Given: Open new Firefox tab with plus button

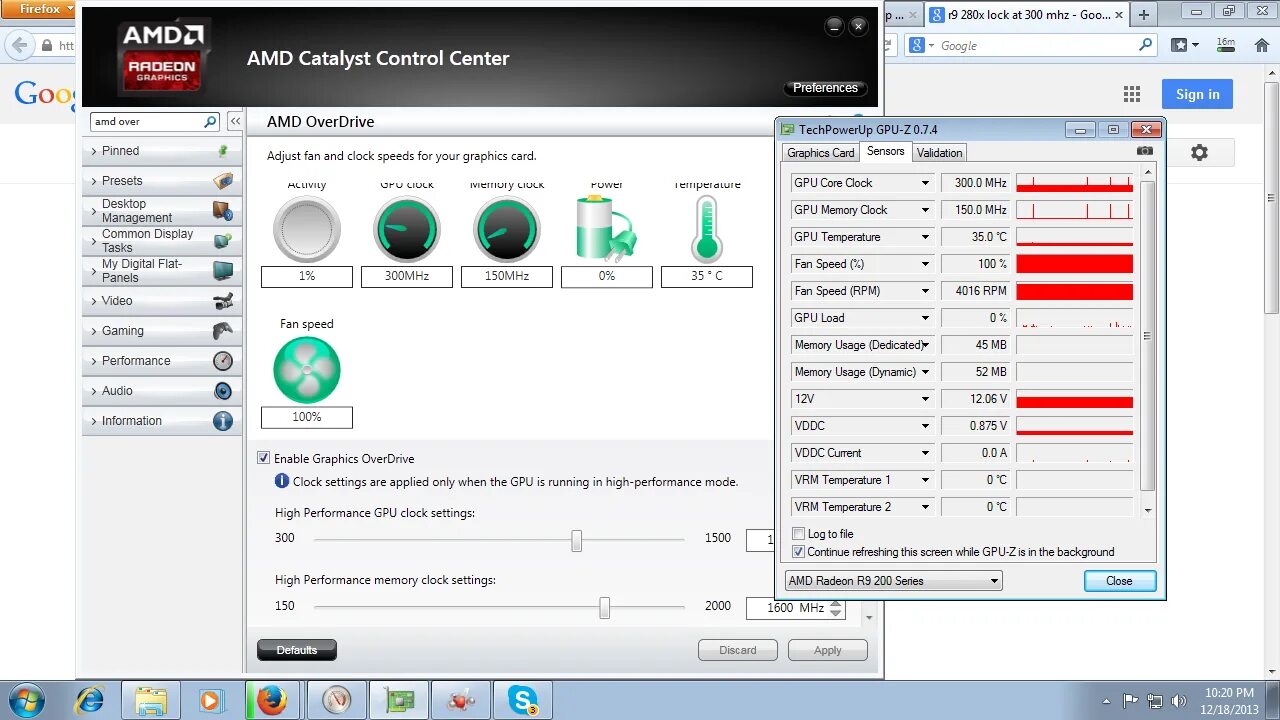Looking at the screenshot, I should 1144,14.
